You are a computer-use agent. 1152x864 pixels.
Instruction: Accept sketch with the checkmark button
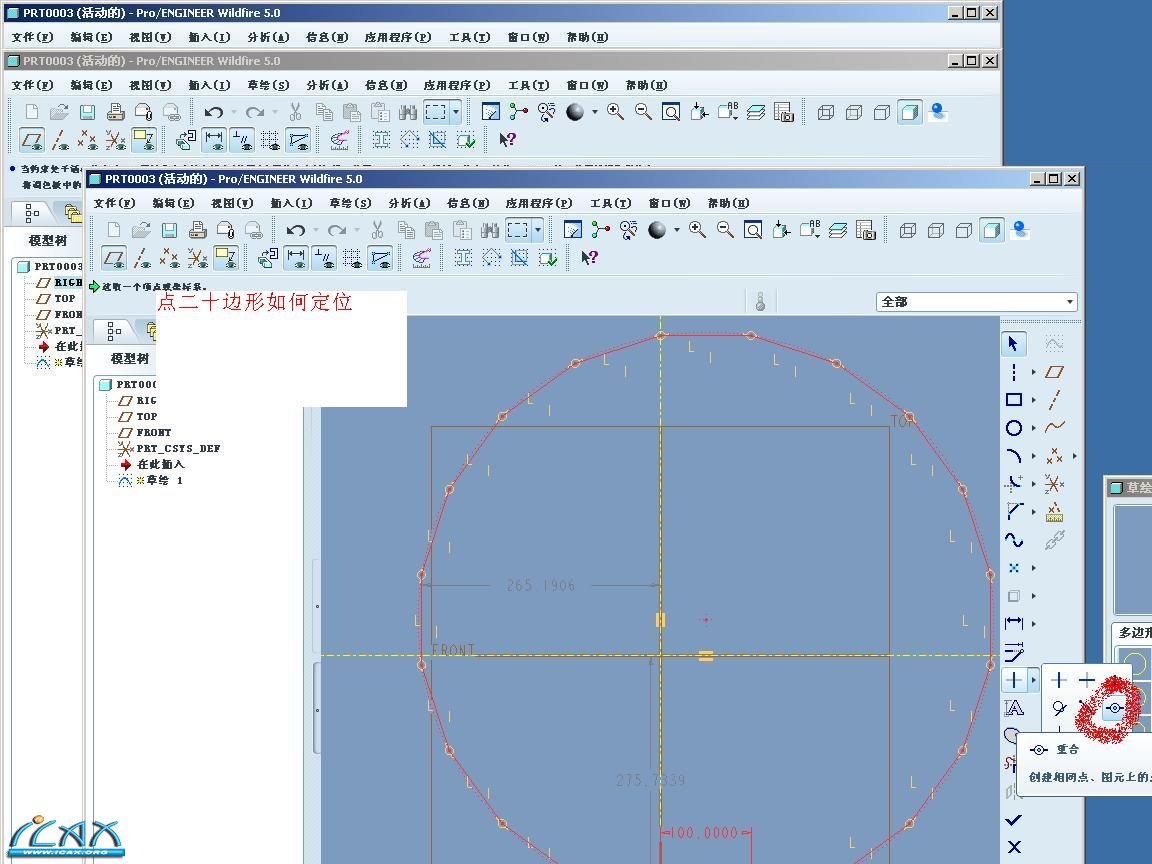[1014, 820]
